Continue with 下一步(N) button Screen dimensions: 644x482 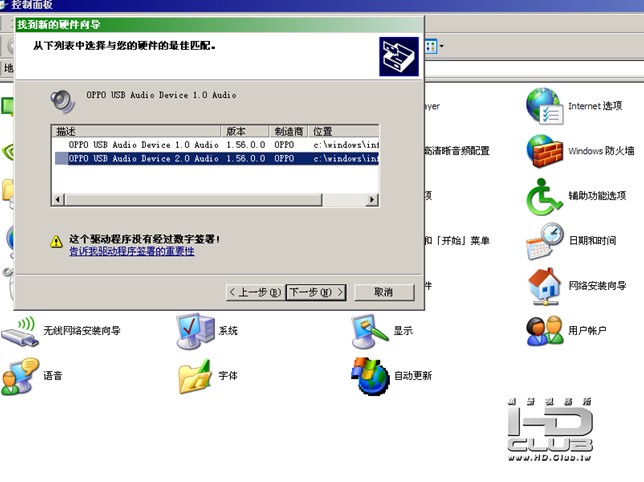(x=315, y=292)
